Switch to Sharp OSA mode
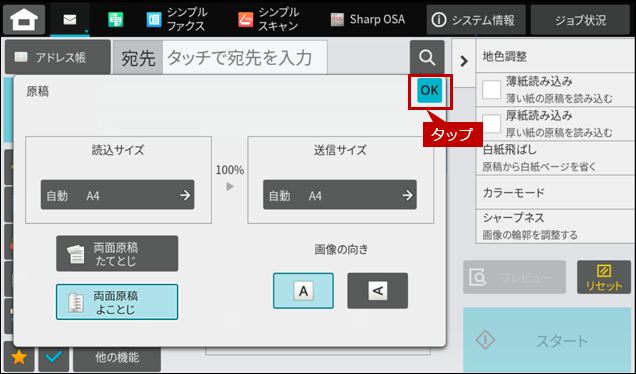The image size is (636, 374). coord(367,19)
